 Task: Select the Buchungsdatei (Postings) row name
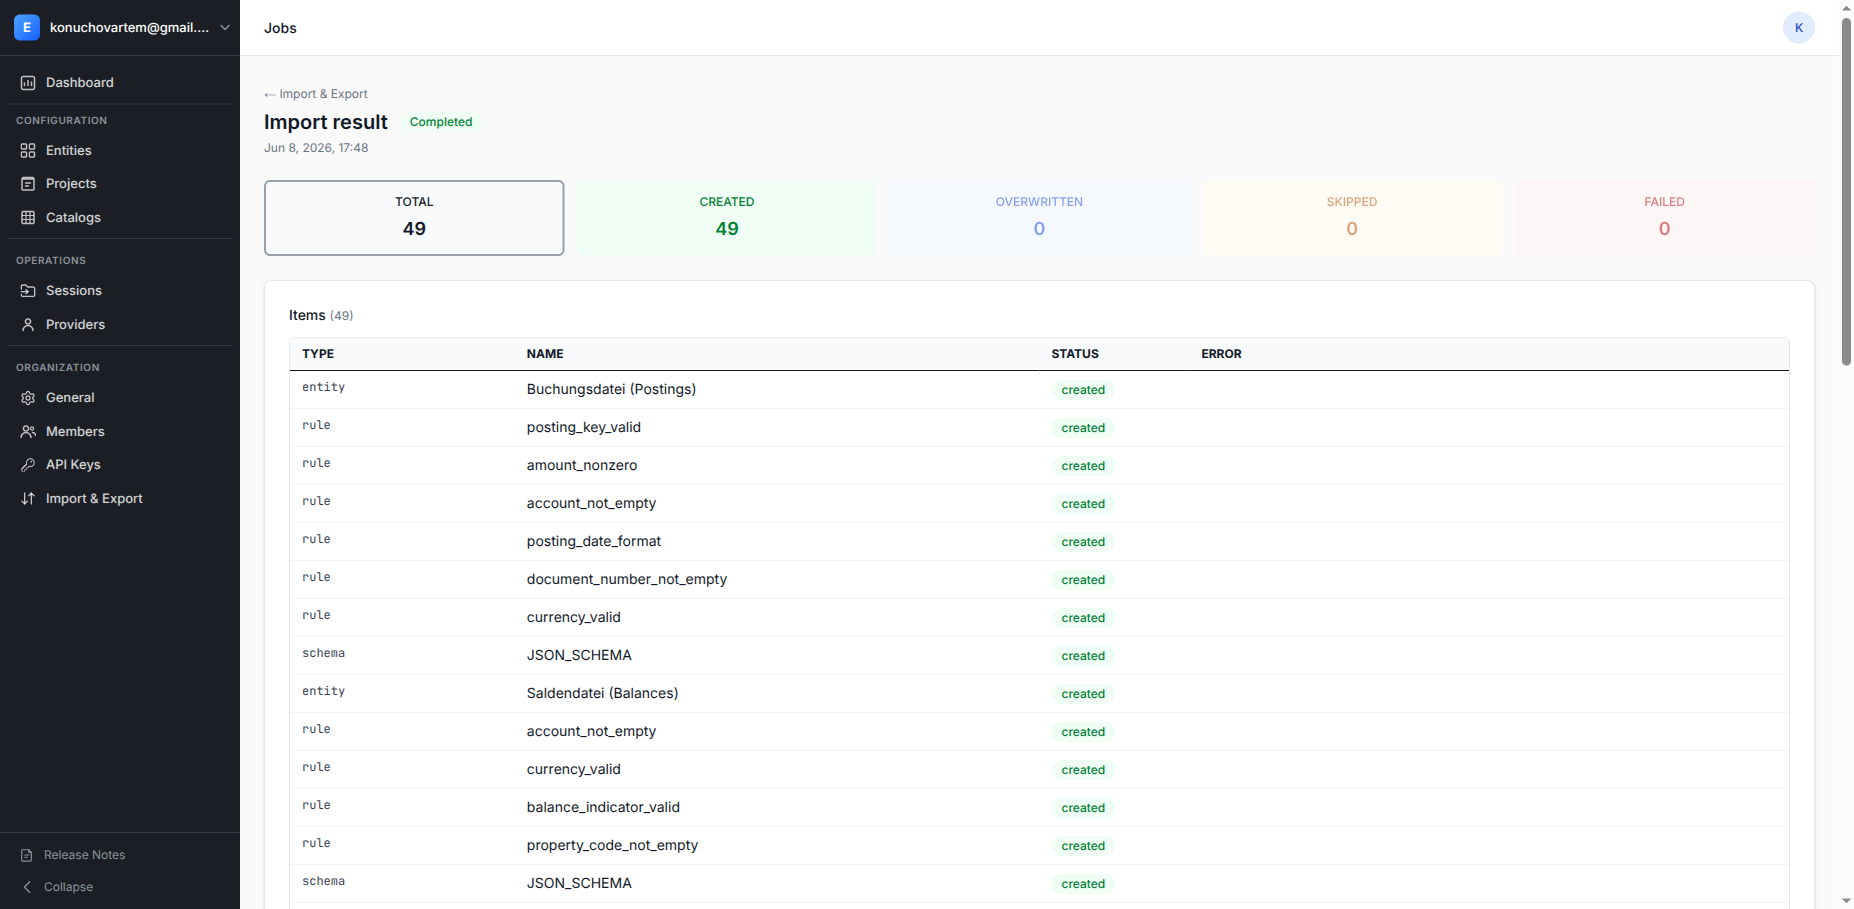click(x=611, y=390)
